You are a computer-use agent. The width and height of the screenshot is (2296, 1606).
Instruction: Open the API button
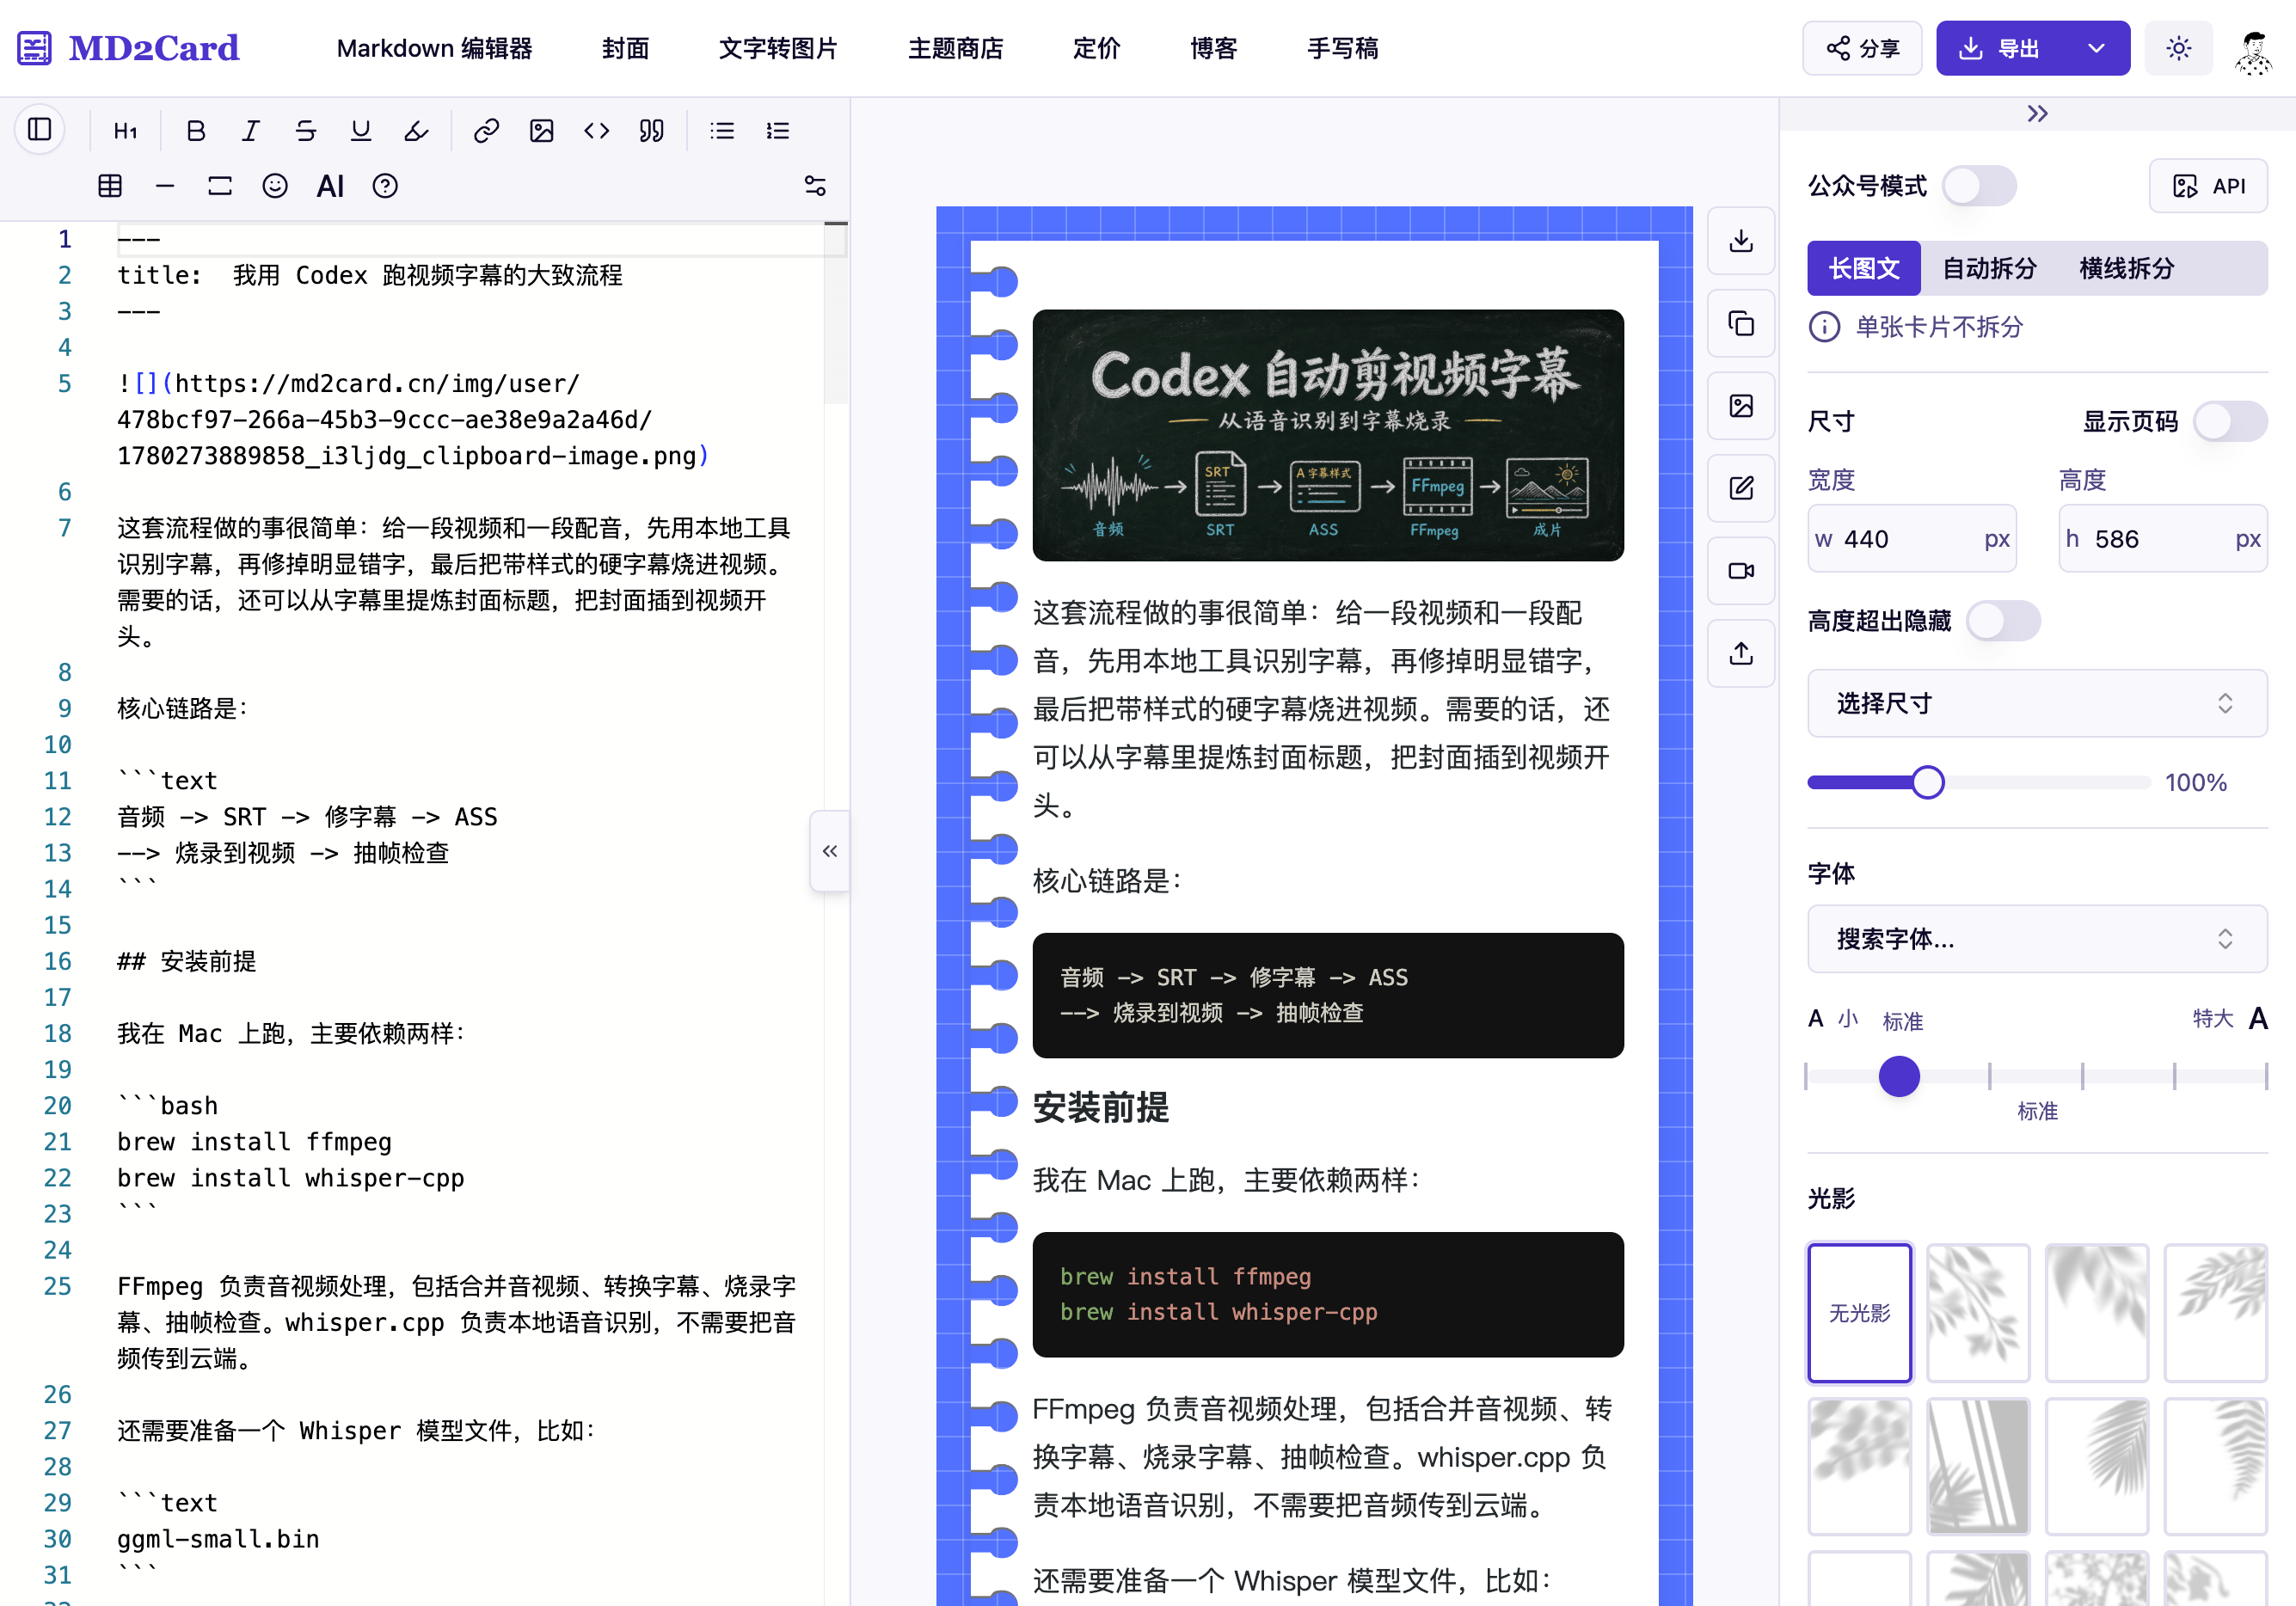[x=2208, y=186]
